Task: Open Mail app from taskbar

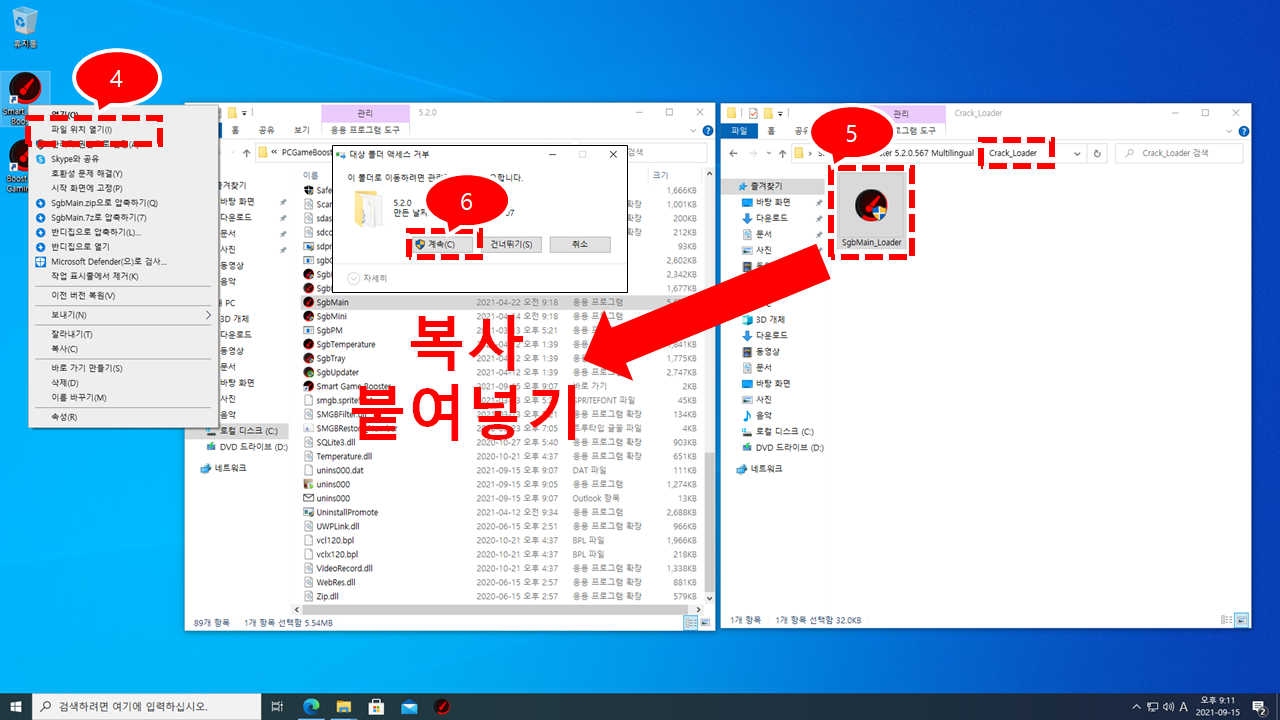Action: (409, 706)
